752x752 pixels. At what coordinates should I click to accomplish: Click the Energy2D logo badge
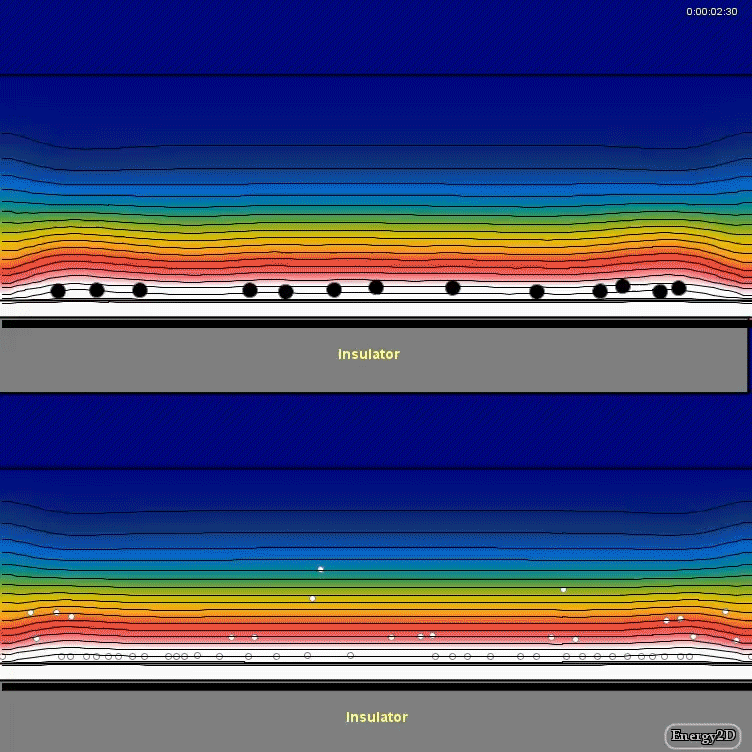click(x=703, y=735)
